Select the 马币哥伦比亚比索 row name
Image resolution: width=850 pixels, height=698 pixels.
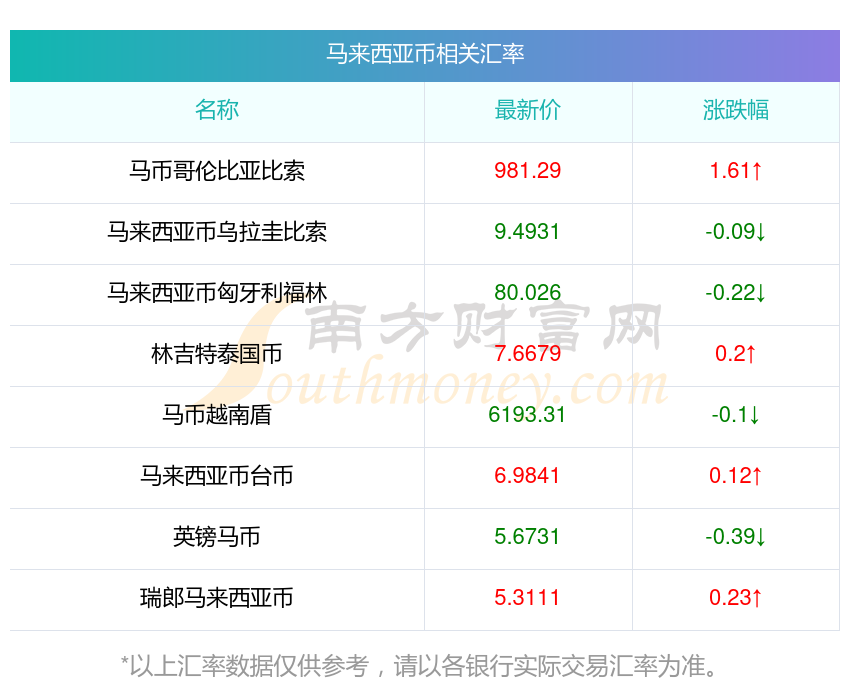coord(217,171)
